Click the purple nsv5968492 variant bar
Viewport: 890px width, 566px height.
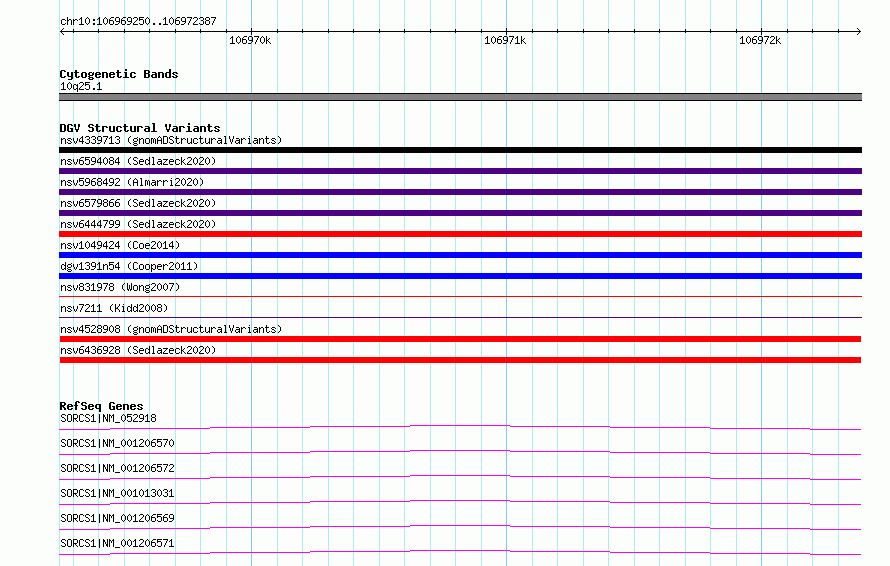[x=460, y=192]
